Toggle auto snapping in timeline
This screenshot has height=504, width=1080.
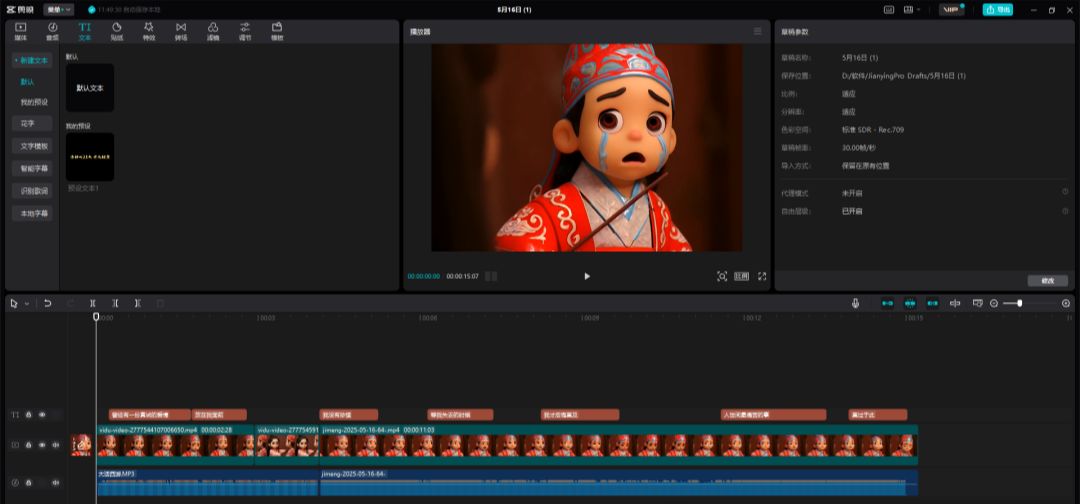(910, 303)
